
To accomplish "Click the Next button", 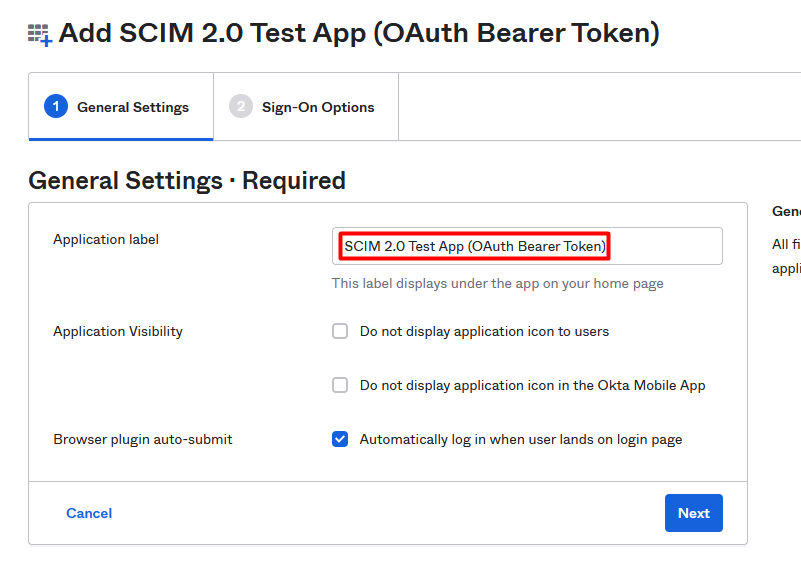I will coord(694,513).
